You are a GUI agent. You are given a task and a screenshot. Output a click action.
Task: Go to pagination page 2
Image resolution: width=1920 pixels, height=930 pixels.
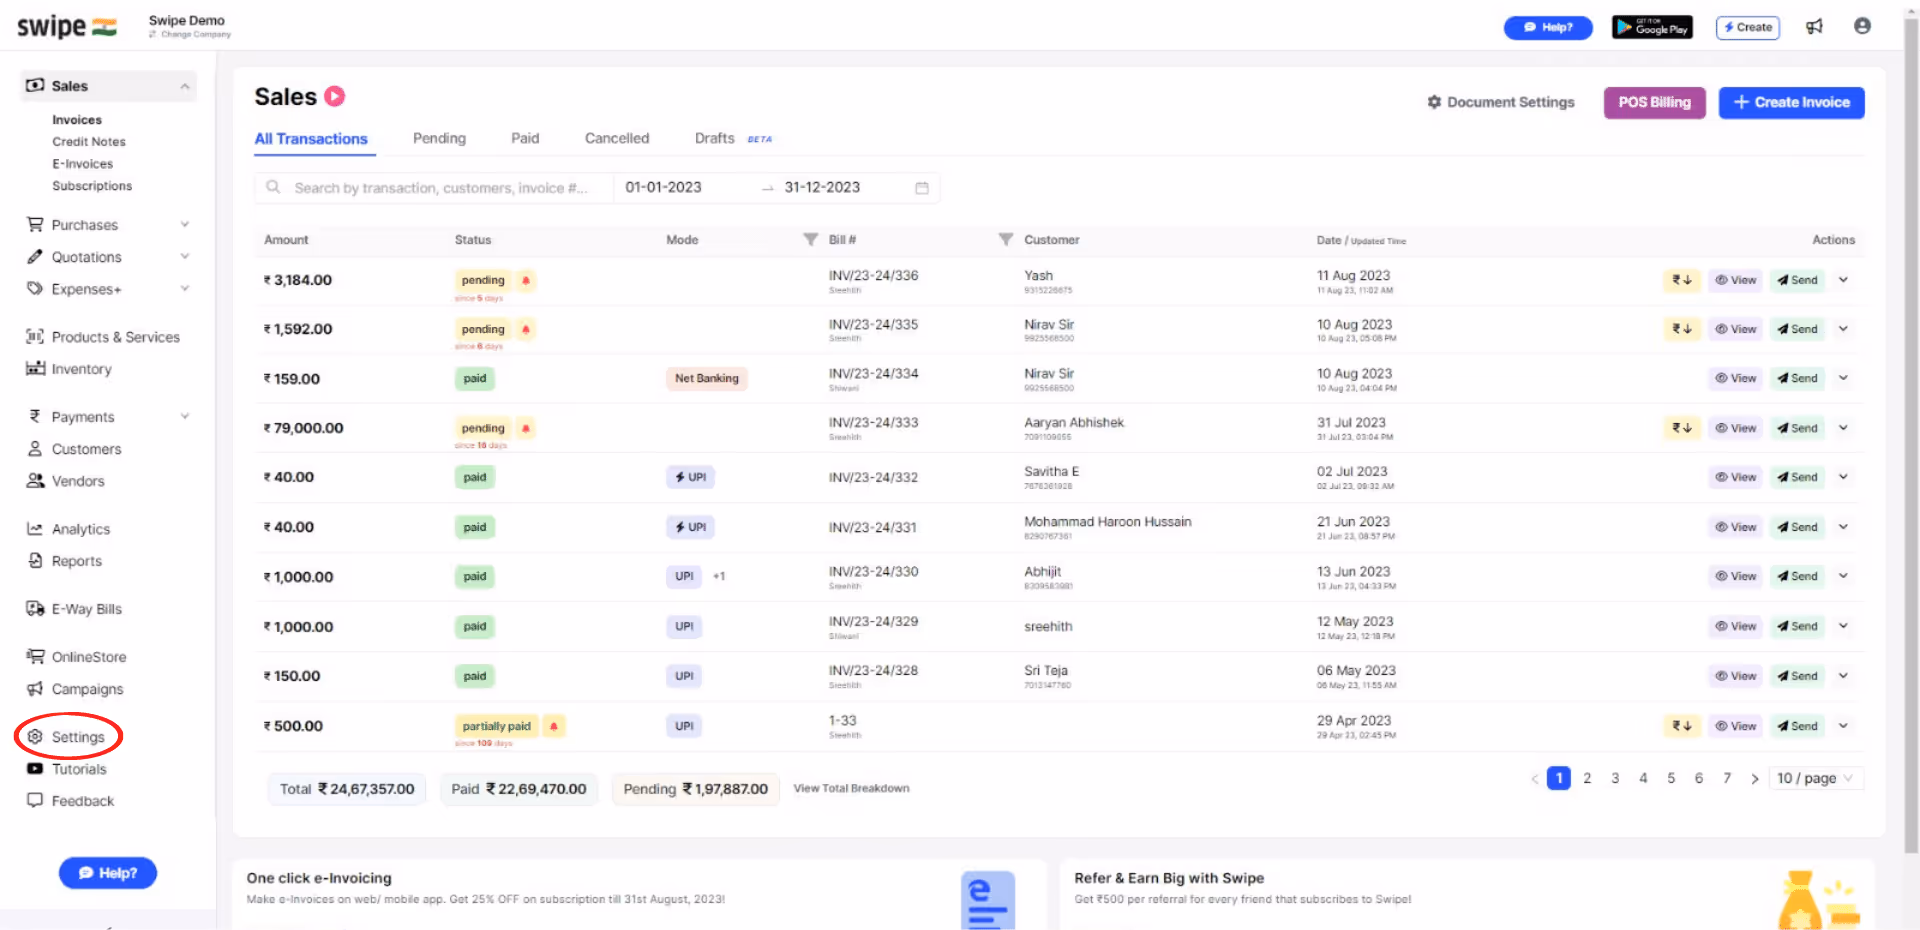[1587, 778]
